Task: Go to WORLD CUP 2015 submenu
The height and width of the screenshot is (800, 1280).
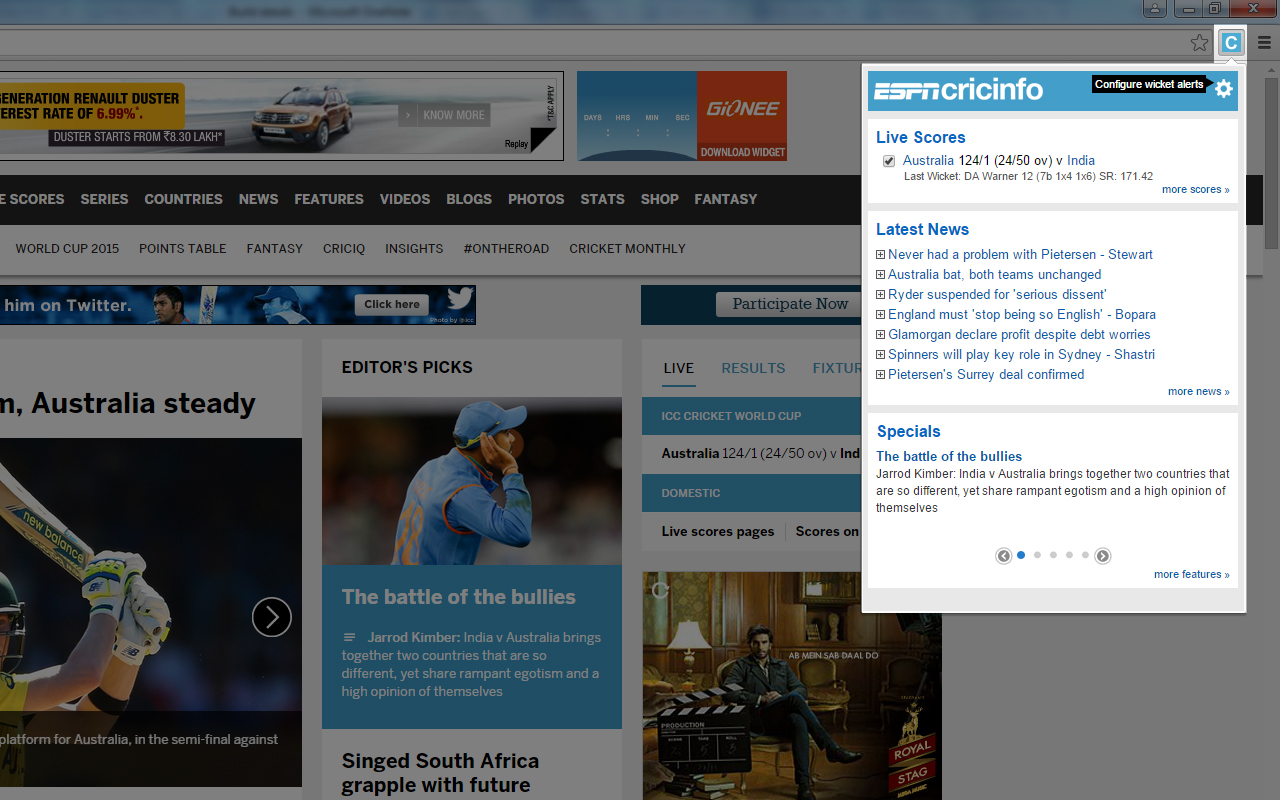Action: pos(67,249)
